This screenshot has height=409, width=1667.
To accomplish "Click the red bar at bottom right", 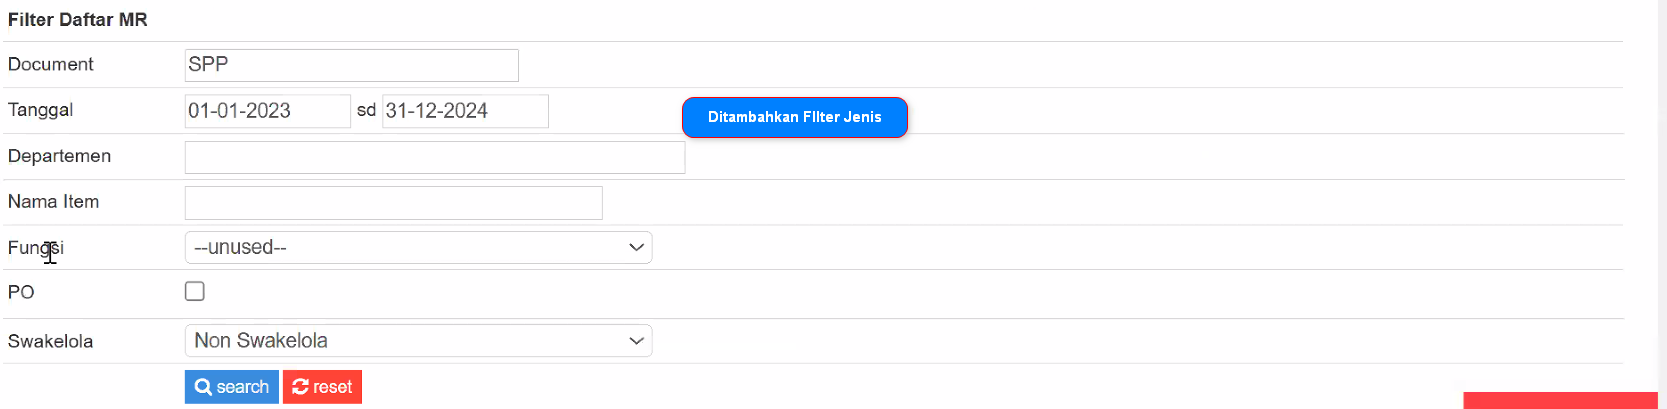I will tap(1560, 401).
